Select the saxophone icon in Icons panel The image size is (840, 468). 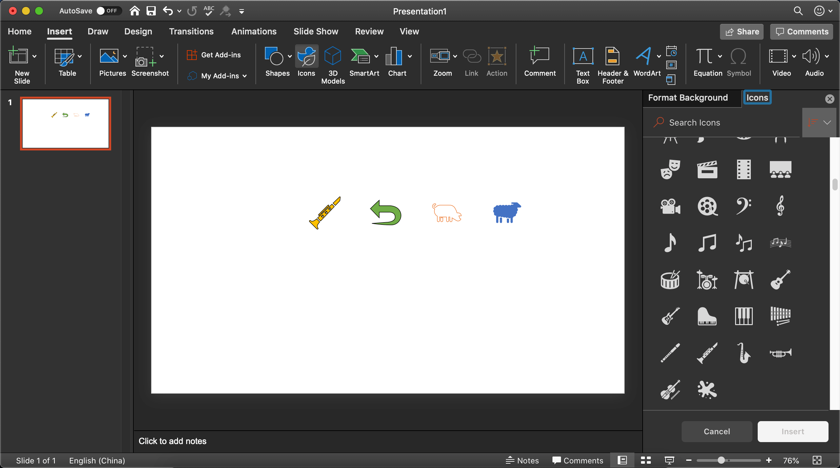point(744,353)
